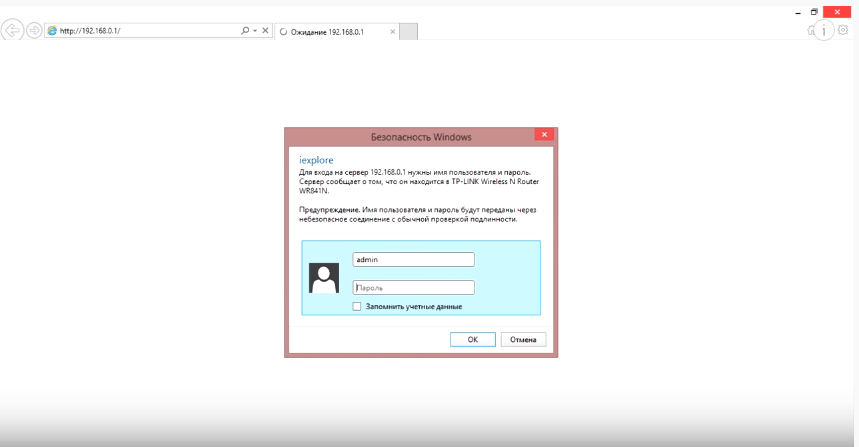859x447 pixels.
Task: Select the 'Ожидание 192.168.0.1' tab
Action: coord(328,32)
